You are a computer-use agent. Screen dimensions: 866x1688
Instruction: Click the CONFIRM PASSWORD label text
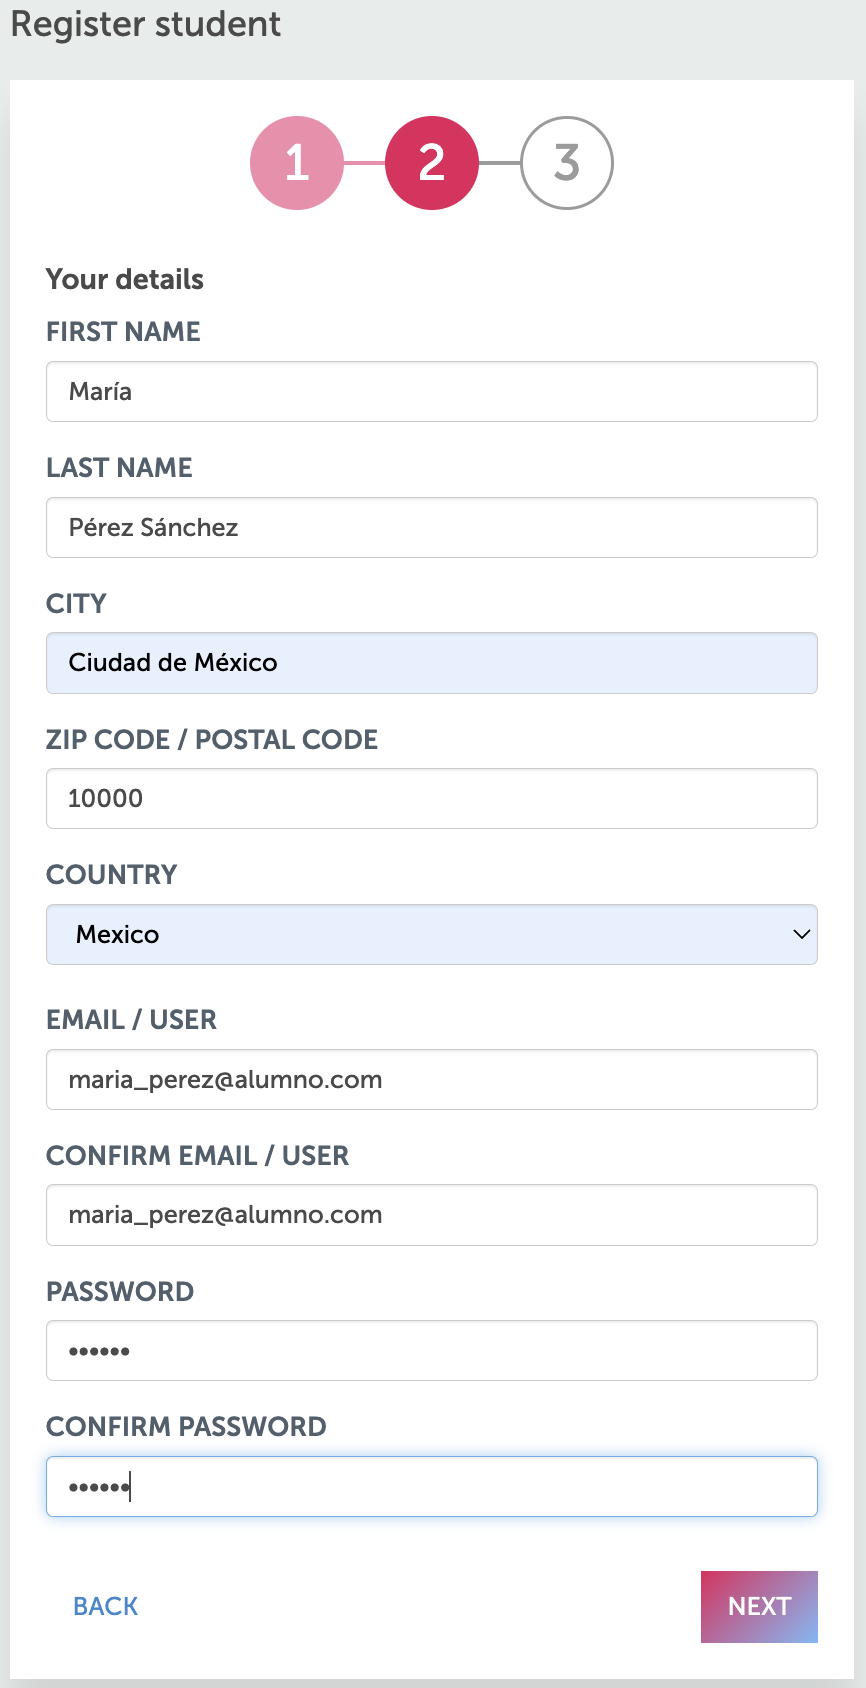[186, 1427]
